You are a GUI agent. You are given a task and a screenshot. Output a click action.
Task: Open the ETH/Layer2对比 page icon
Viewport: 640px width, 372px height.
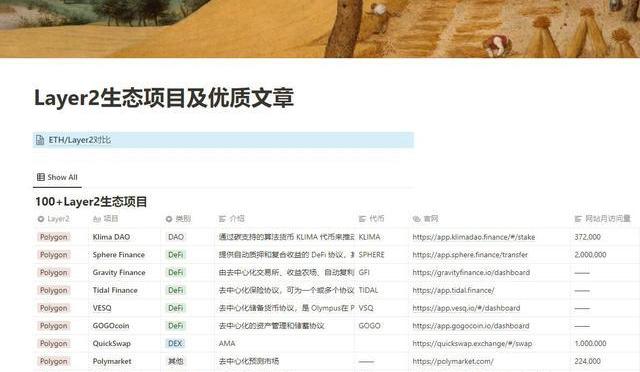tap(40, 140)
